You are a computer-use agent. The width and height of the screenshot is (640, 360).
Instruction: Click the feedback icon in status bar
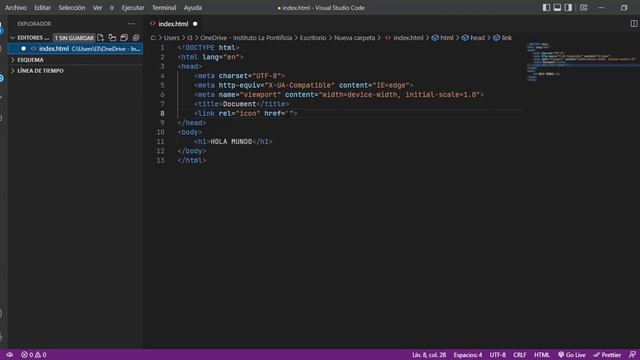[x=632, y=355]
